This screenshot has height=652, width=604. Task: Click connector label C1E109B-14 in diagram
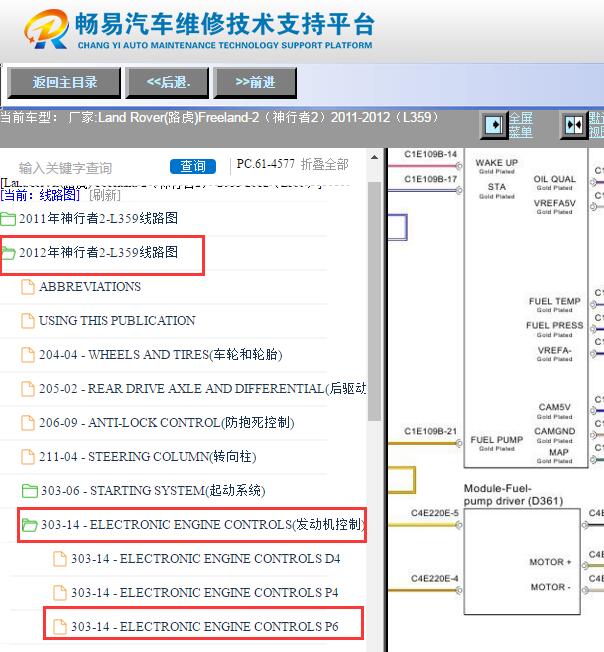click(x=430, y=154)
